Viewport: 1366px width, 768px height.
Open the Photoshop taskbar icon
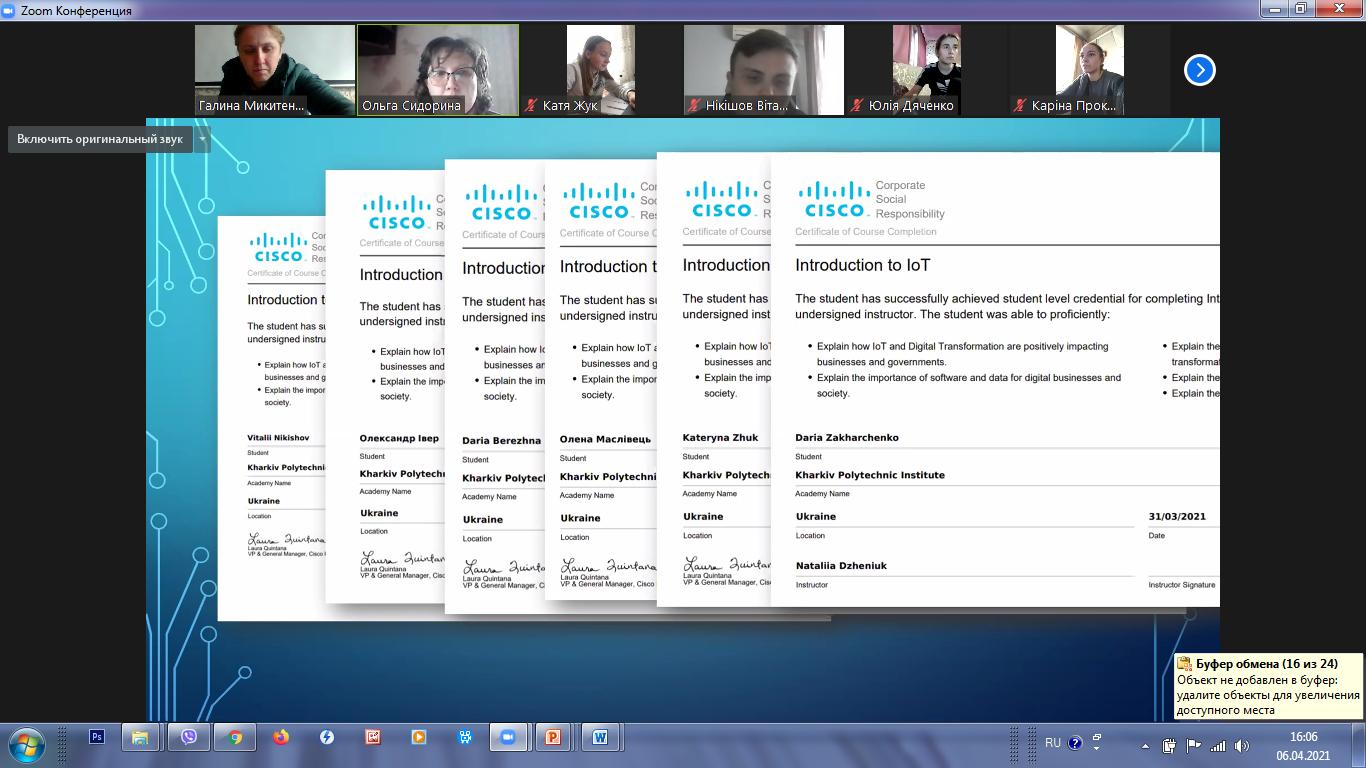pyautogui.click(x=97, y=737)
